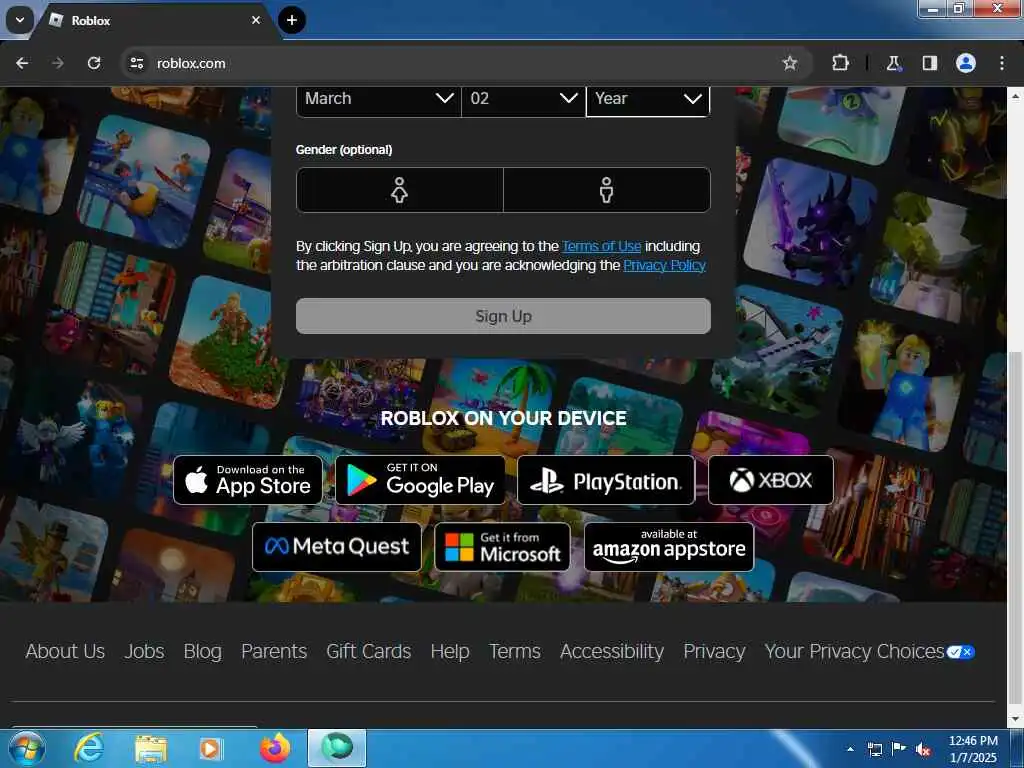Click the scrollbar up arrow

pyautogui.click(x=1015, y=96)
